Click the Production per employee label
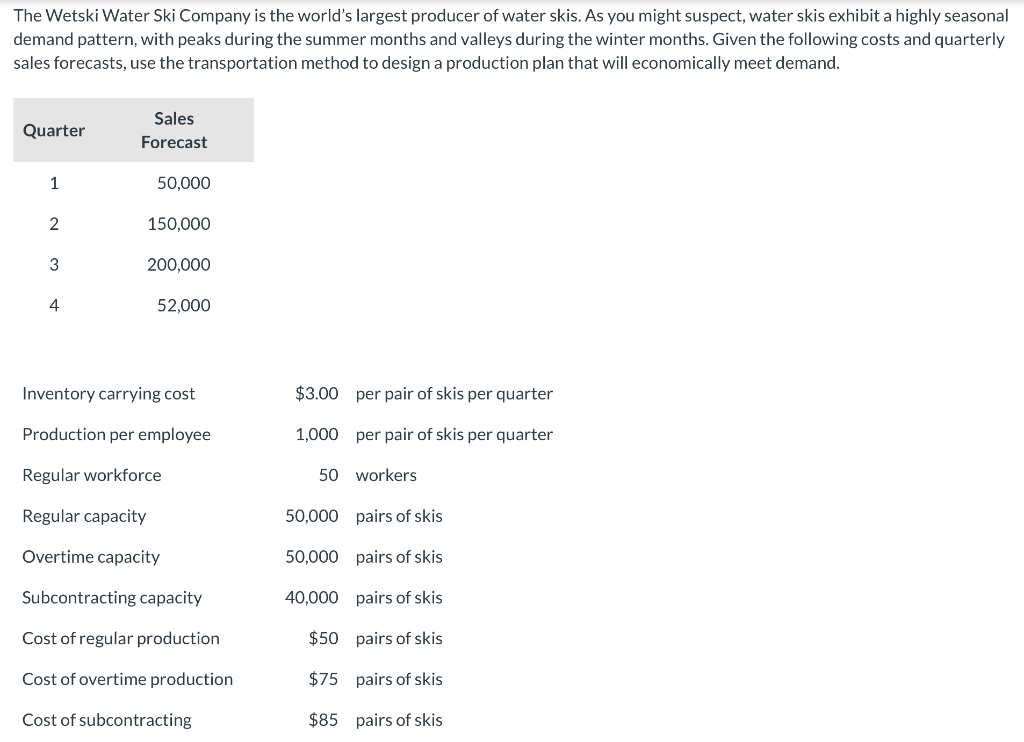This screenshot has width=1024, height=742. [x=116, y=435]
